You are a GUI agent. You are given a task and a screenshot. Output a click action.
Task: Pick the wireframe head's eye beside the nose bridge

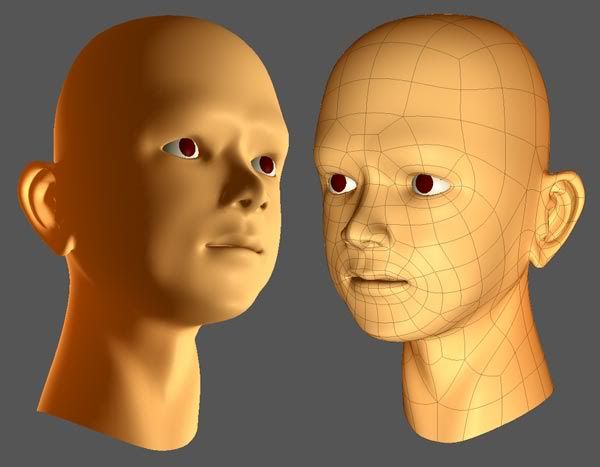(340, 183)
